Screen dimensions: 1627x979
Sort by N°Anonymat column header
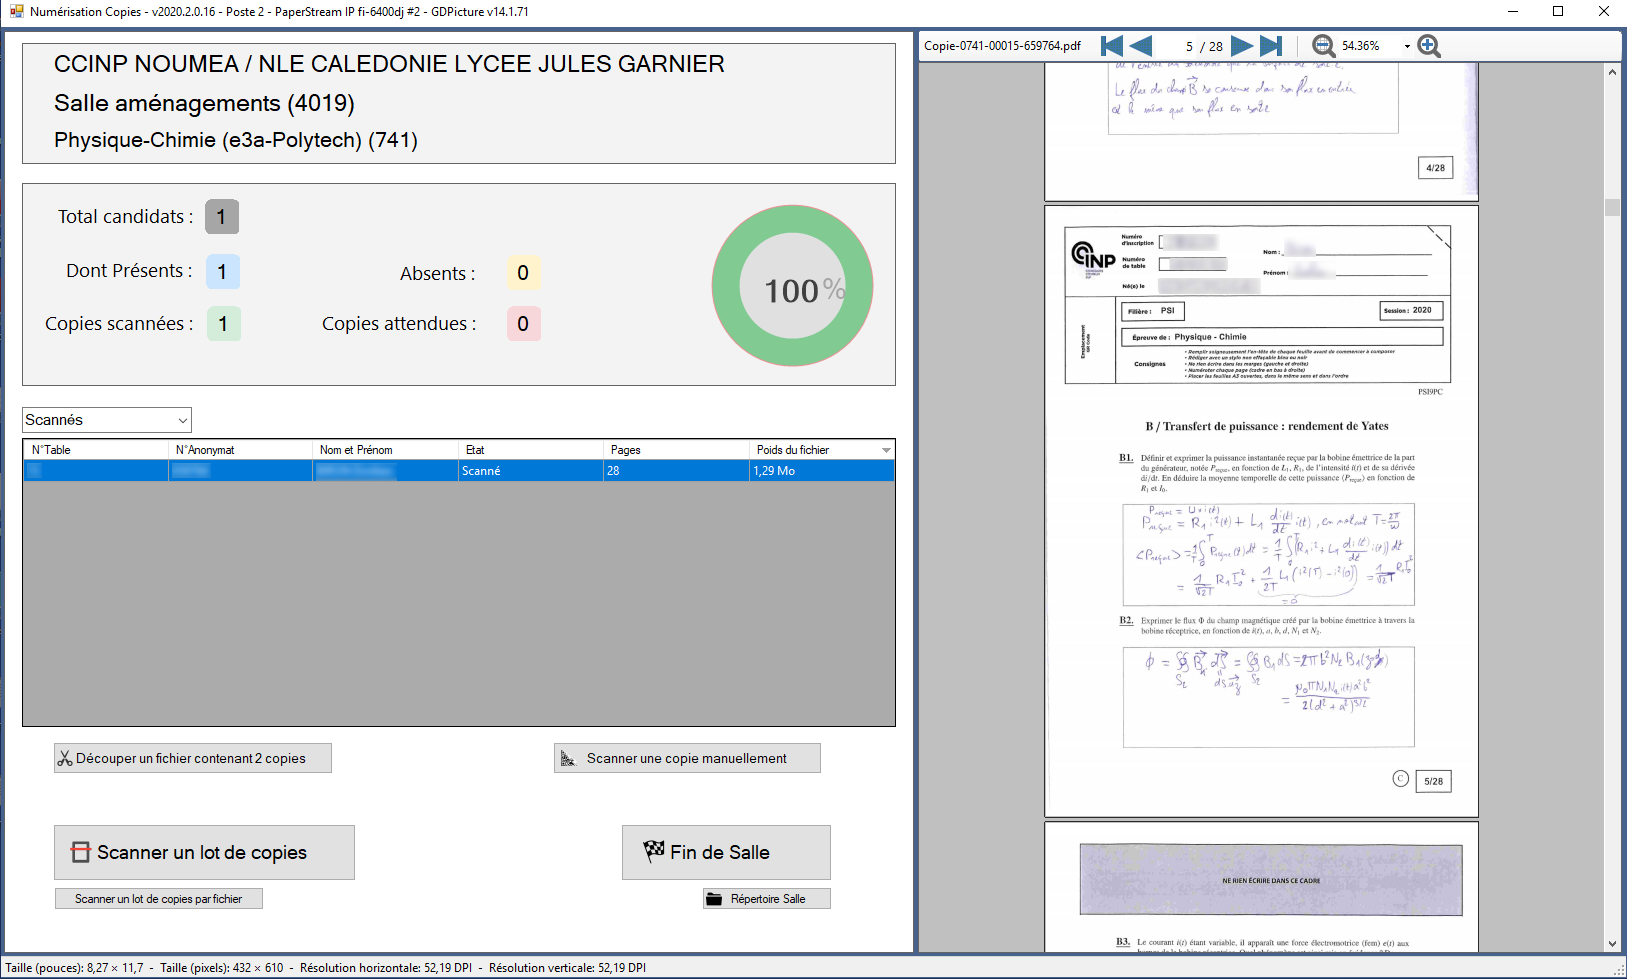(x=240, y=450)
